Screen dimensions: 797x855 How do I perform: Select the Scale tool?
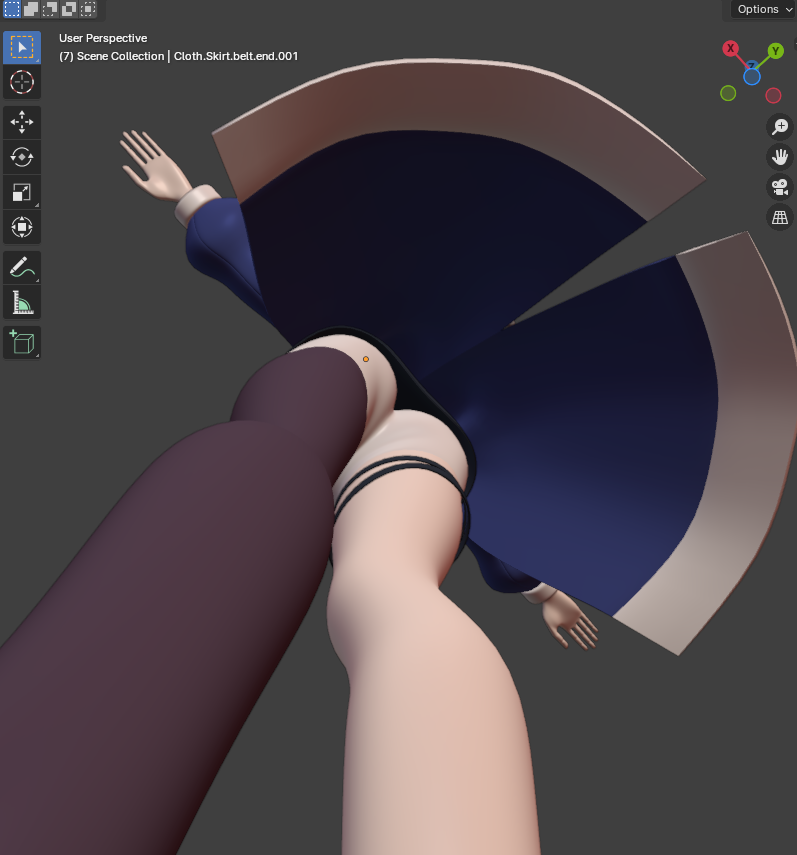[21, 192]
